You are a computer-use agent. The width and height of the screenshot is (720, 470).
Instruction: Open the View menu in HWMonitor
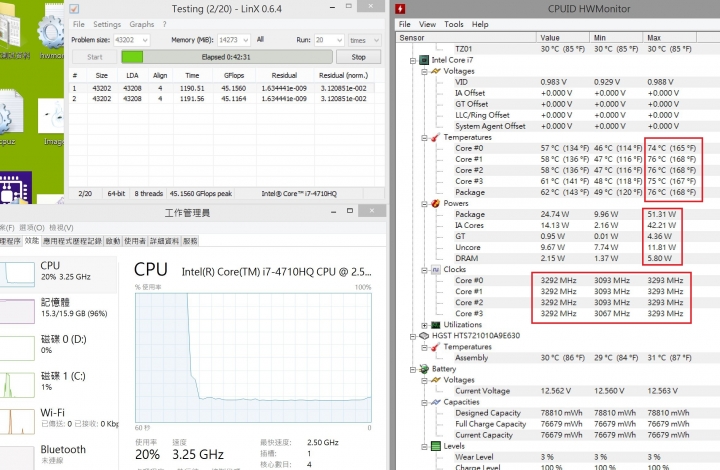427,24
